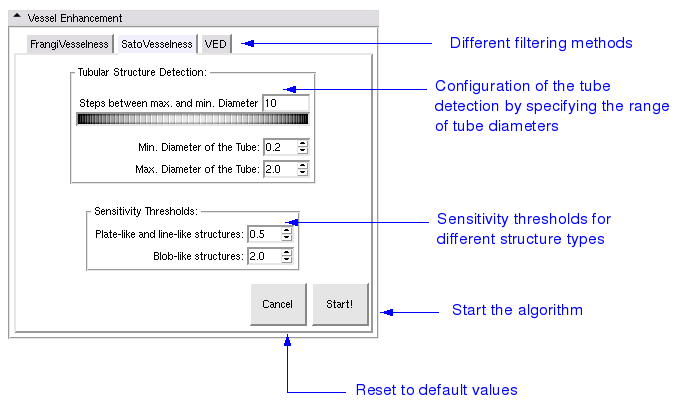The height and width of the screenshot is (400, 675).
Task: Focus the Blob-like structures value field
Action: click(x=263, y=256)
